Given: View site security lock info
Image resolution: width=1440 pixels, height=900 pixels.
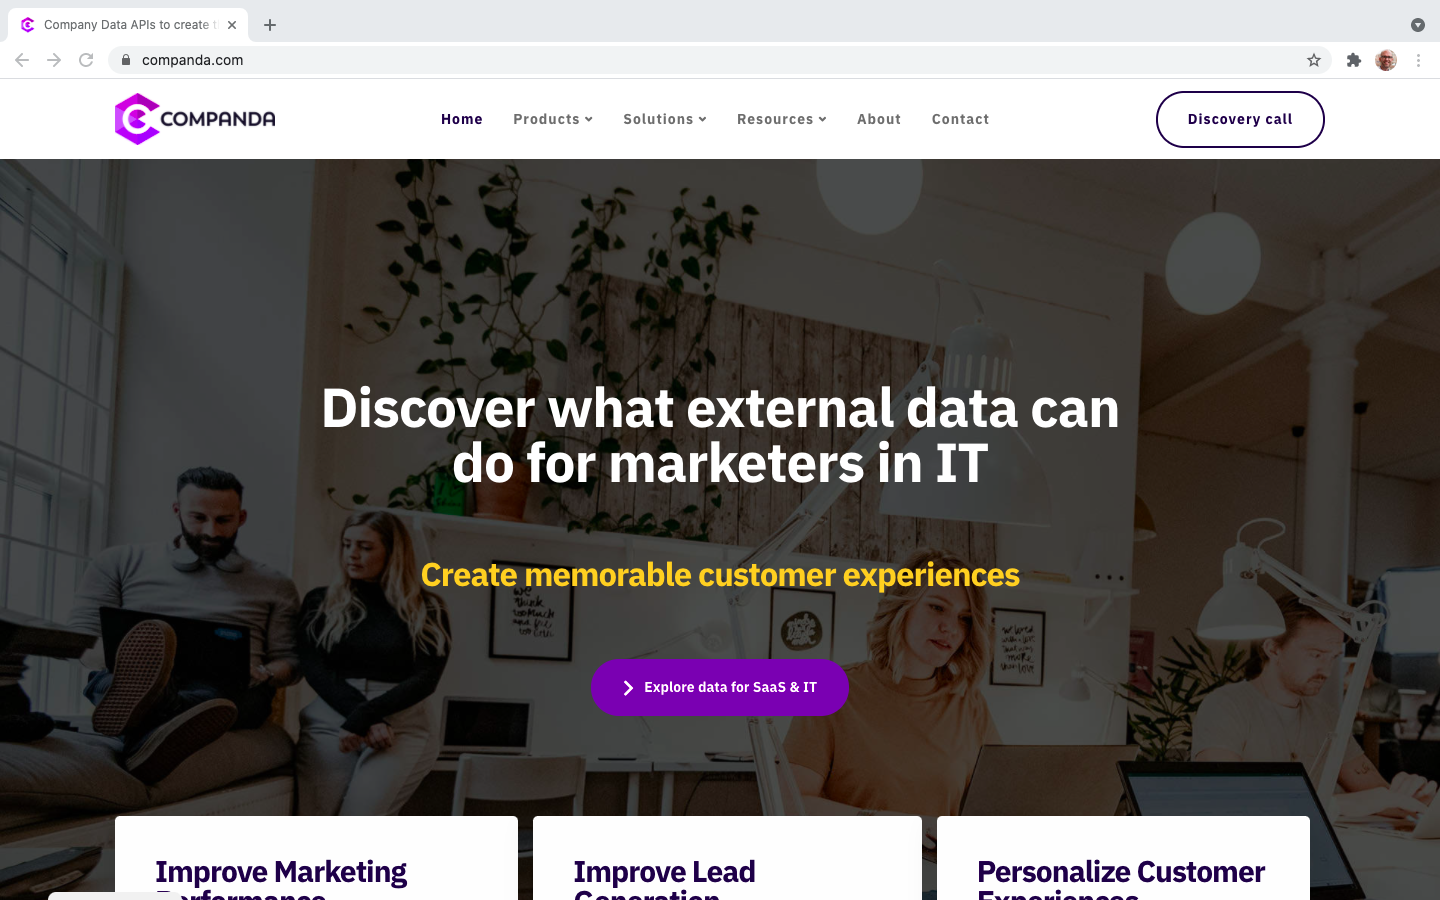Looking at the screenshot, I should pos(126,60).
